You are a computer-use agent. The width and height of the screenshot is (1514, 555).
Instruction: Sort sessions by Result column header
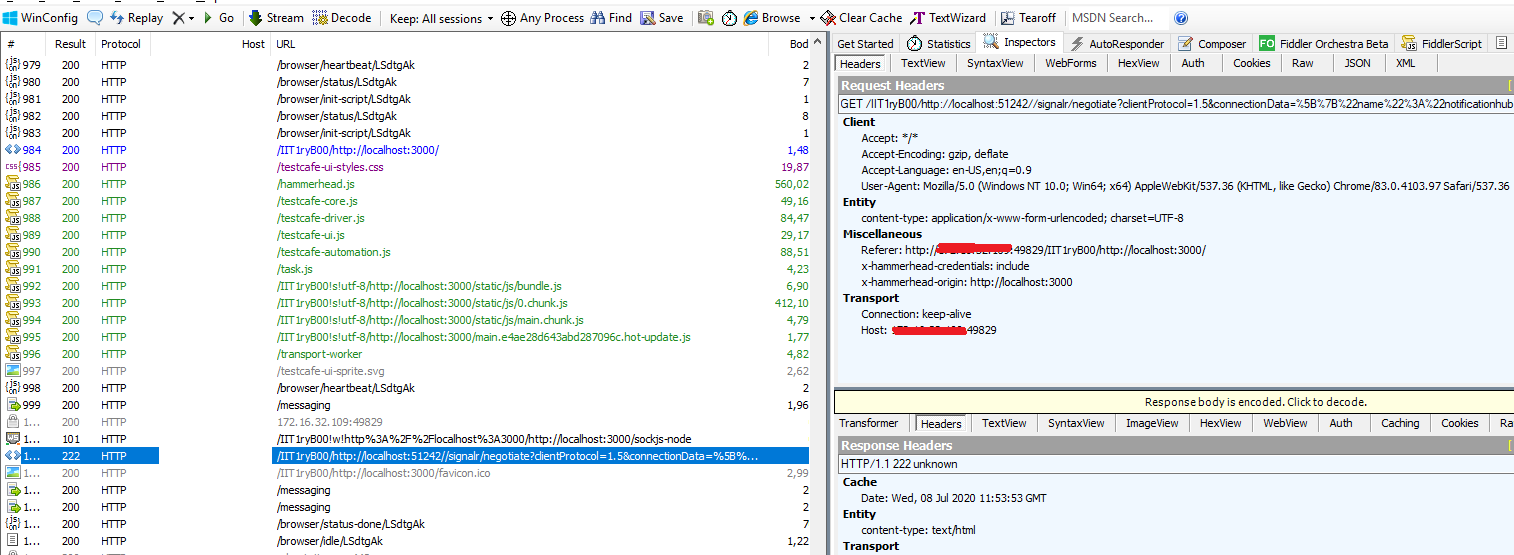point(71,44)
